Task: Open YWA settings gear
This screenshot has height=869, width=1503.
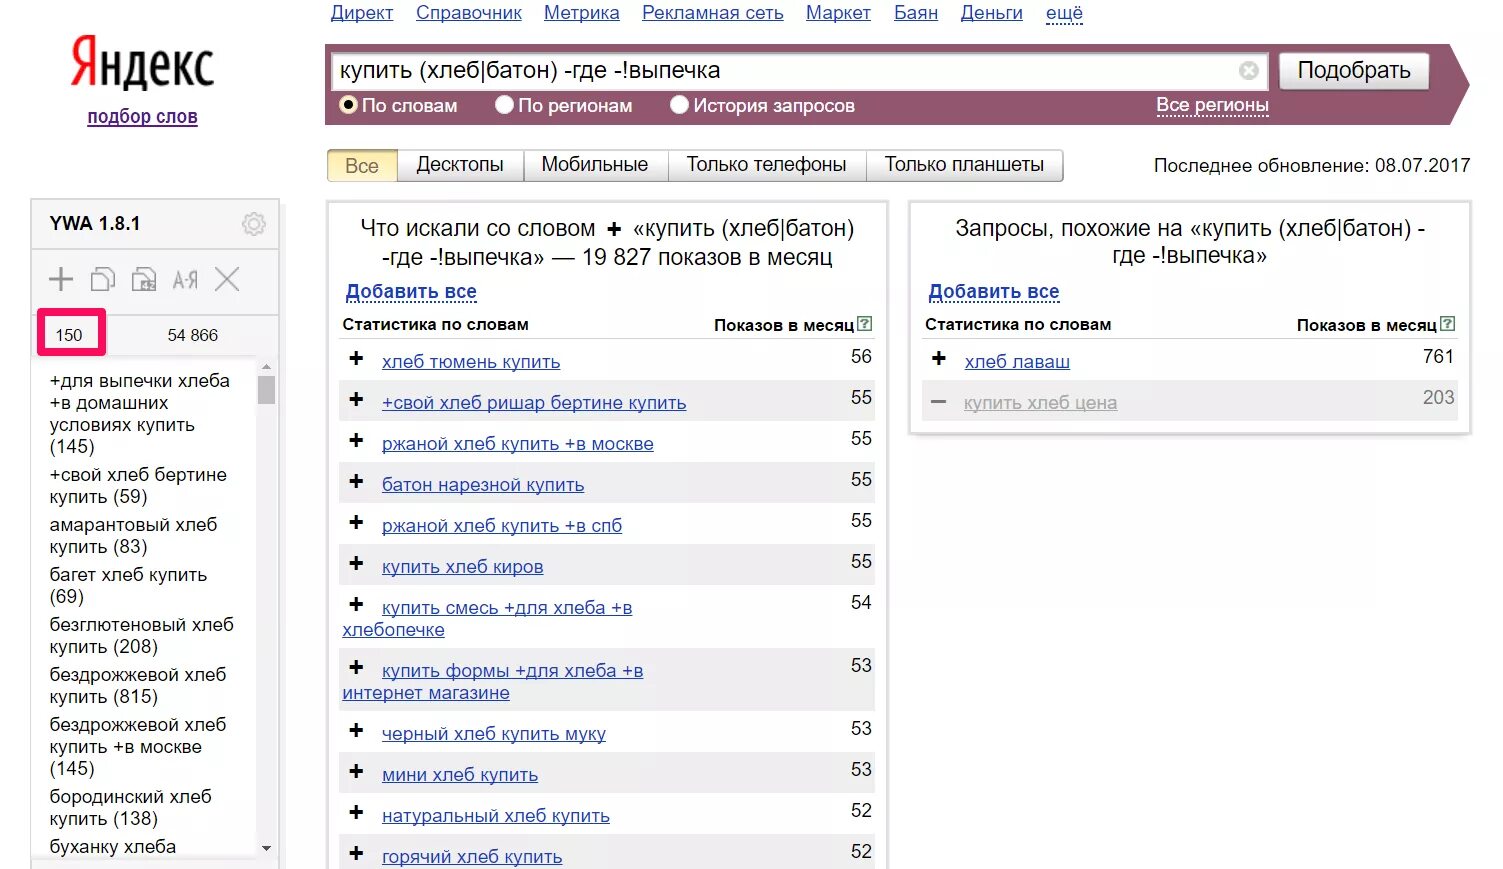Action: coord(254,224)
